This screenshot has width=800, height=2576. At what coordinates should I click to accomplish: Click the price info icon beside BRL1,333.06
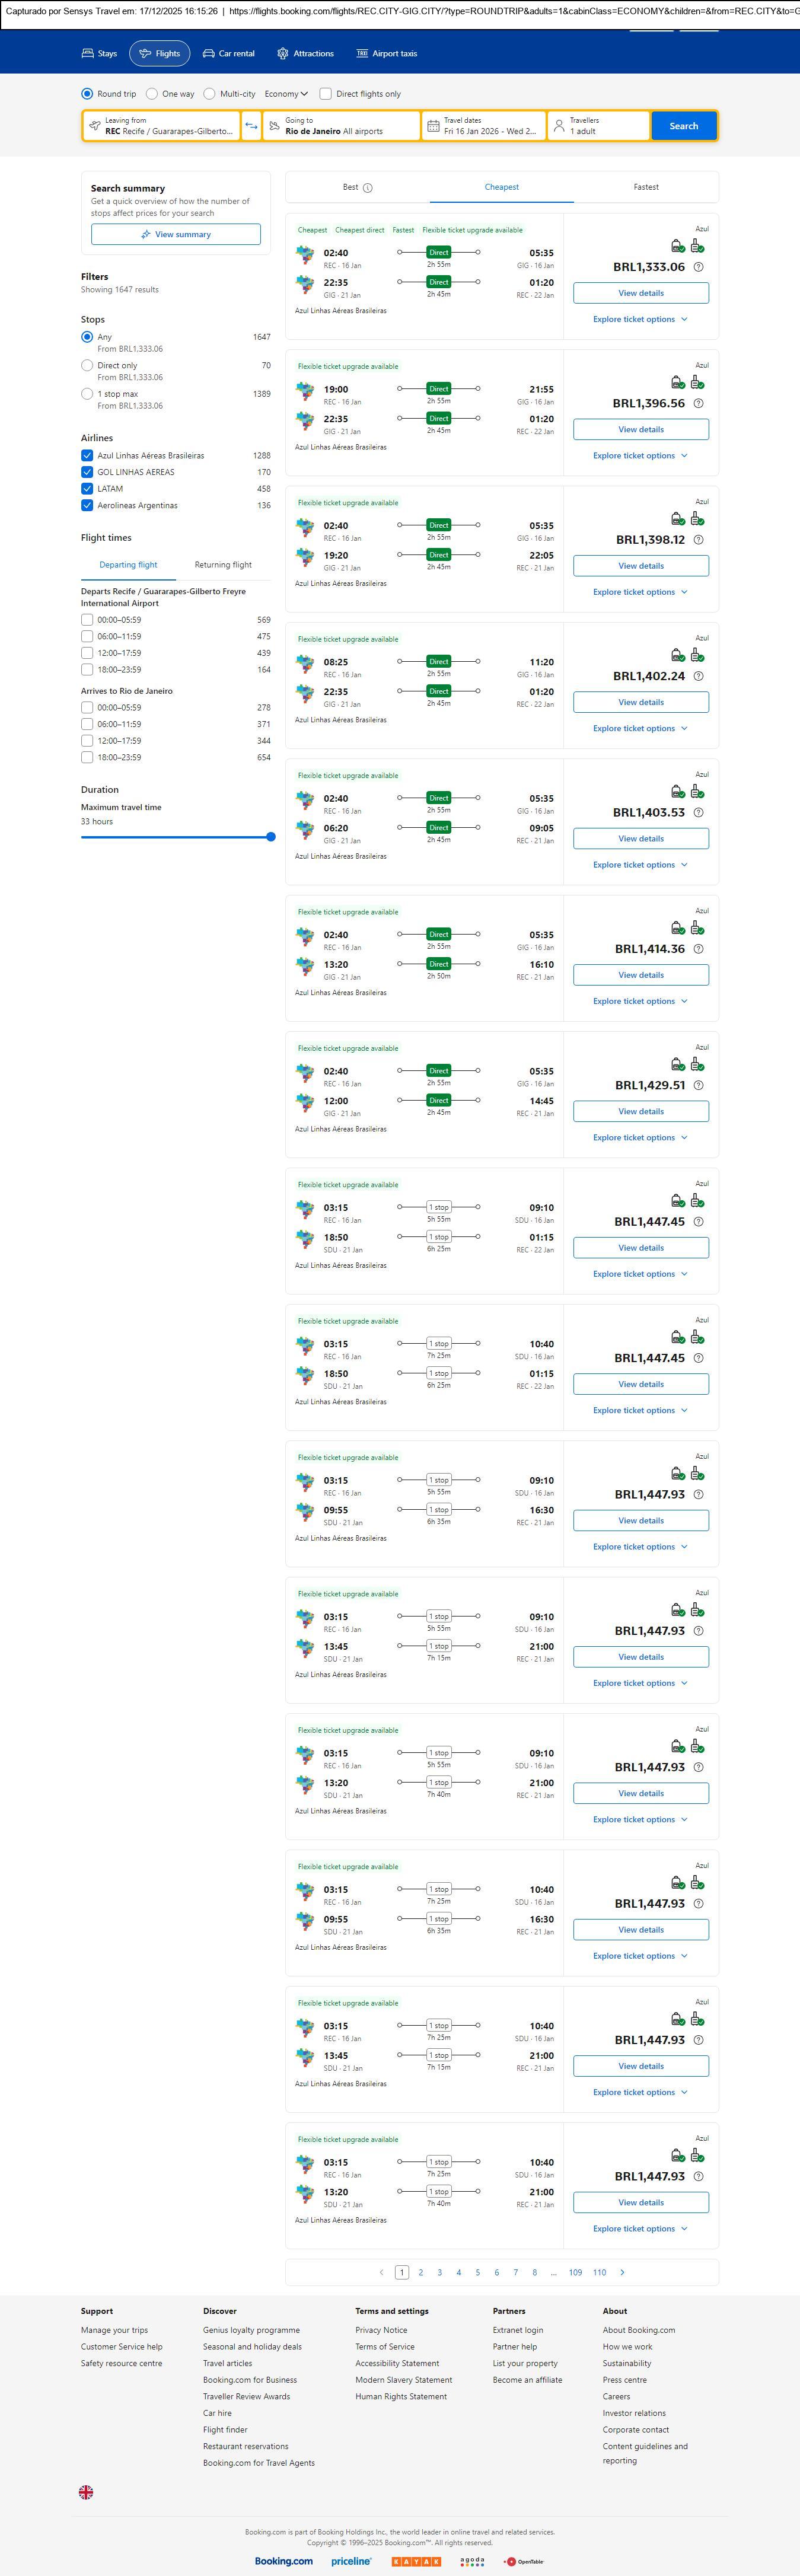[698, 267]
